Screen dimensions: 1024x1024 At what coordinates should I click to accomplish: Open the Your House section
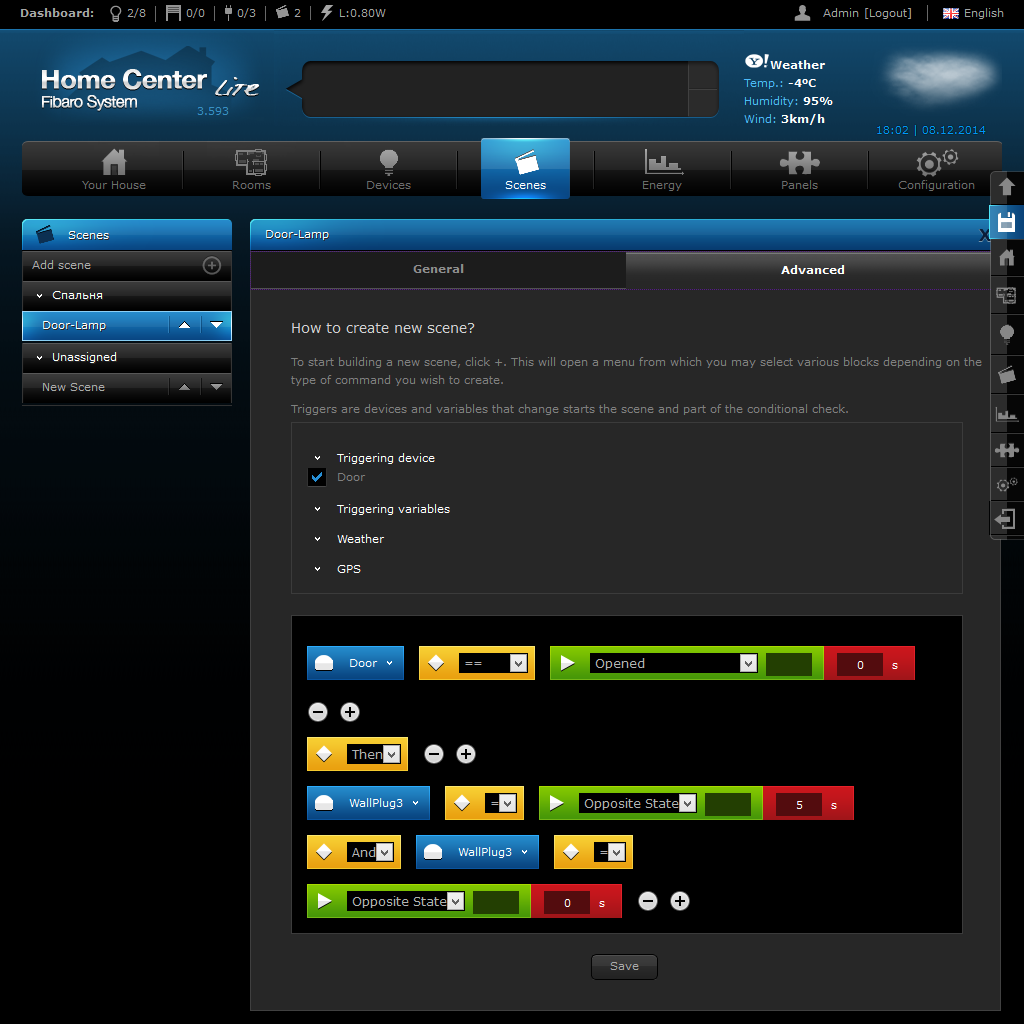point(114,170)
